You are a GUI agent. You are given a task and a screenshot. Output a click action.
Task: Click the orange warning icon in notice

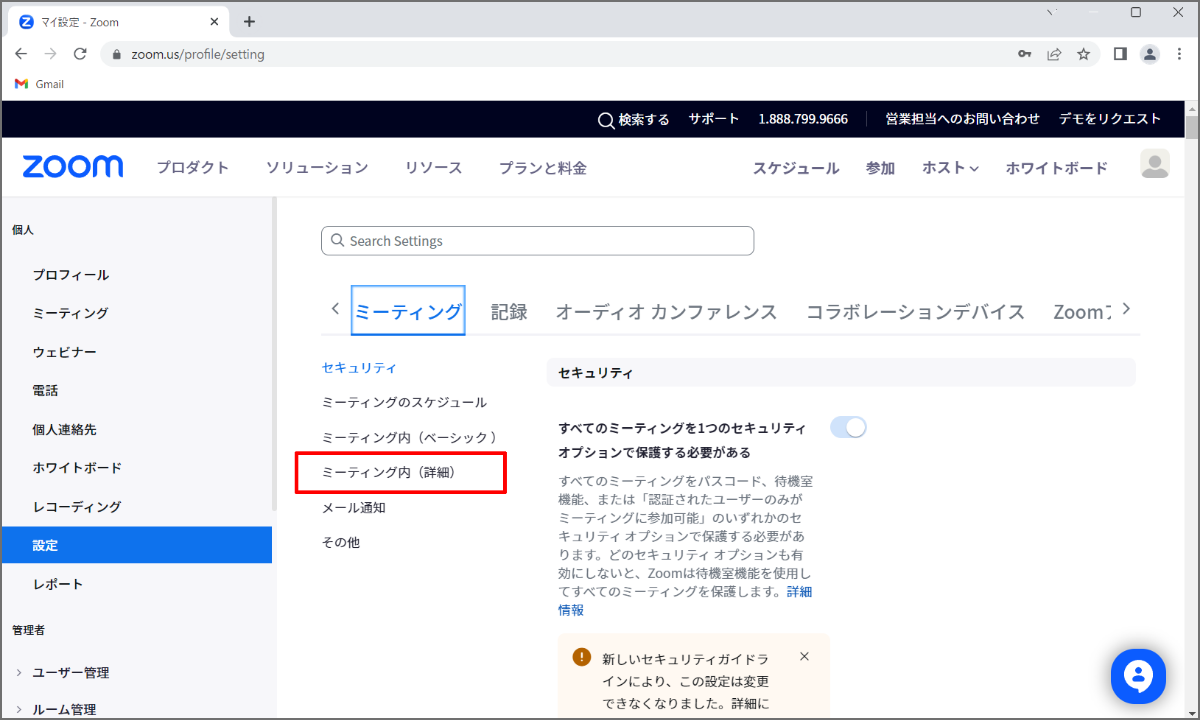(581, 657)
